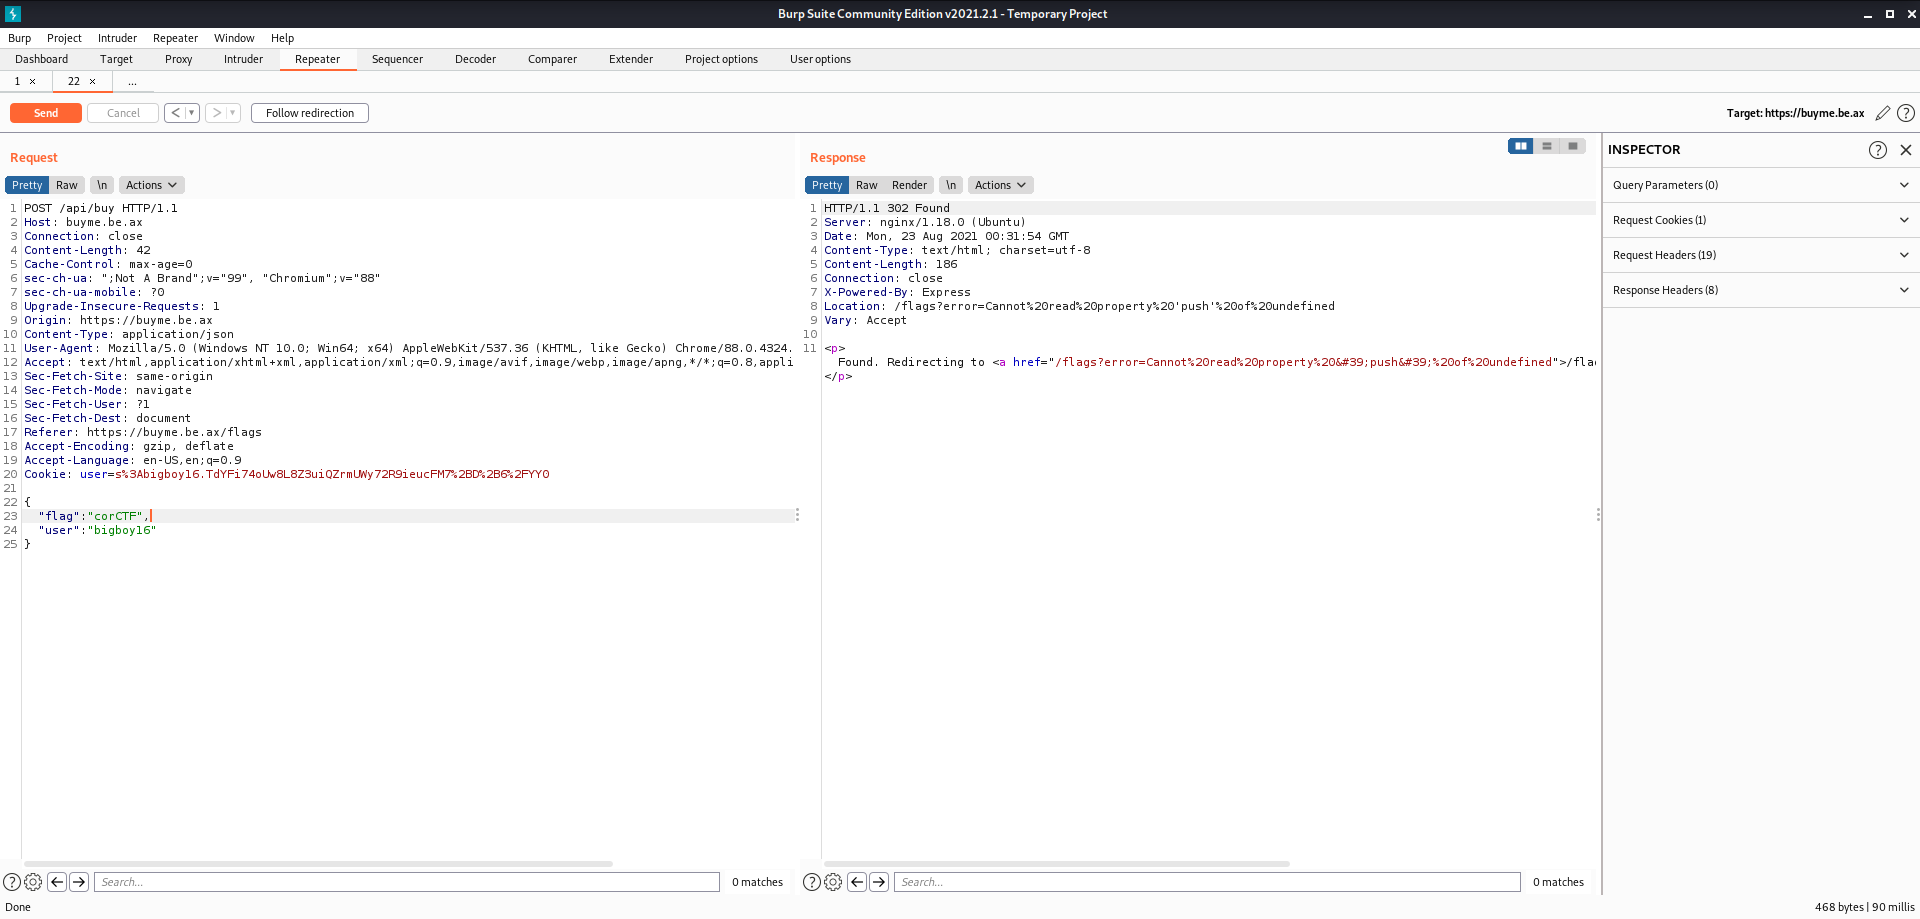1920x919 pixels.
Task: Open the Project options tab
Action: tap(721, 59)
